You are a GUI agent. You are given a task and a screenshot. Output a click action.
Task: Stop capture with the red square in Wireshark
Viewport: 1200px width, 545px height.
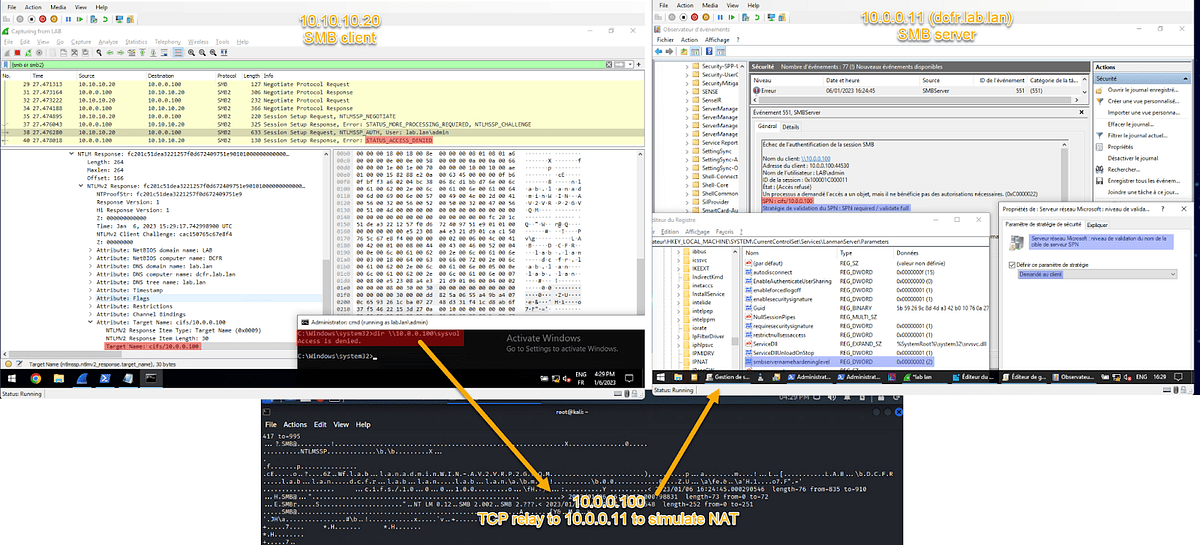pyautogui.click(x=17, y=55)
